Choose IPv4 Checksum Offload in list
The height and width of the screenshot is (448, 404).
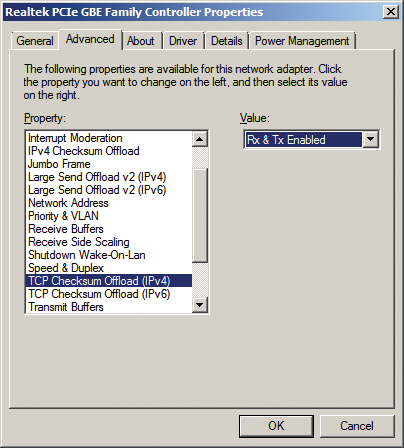[108, 151]
